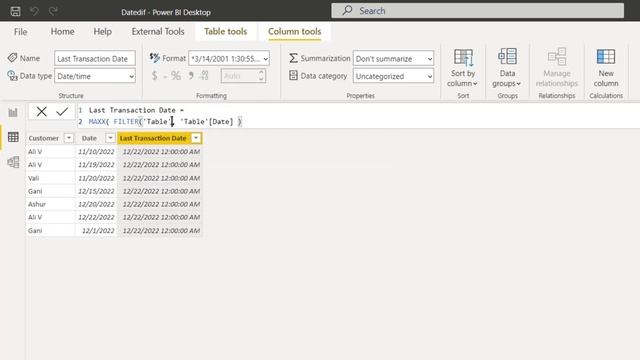
Task: Open Customer column filter arrow
Action: 69,138
